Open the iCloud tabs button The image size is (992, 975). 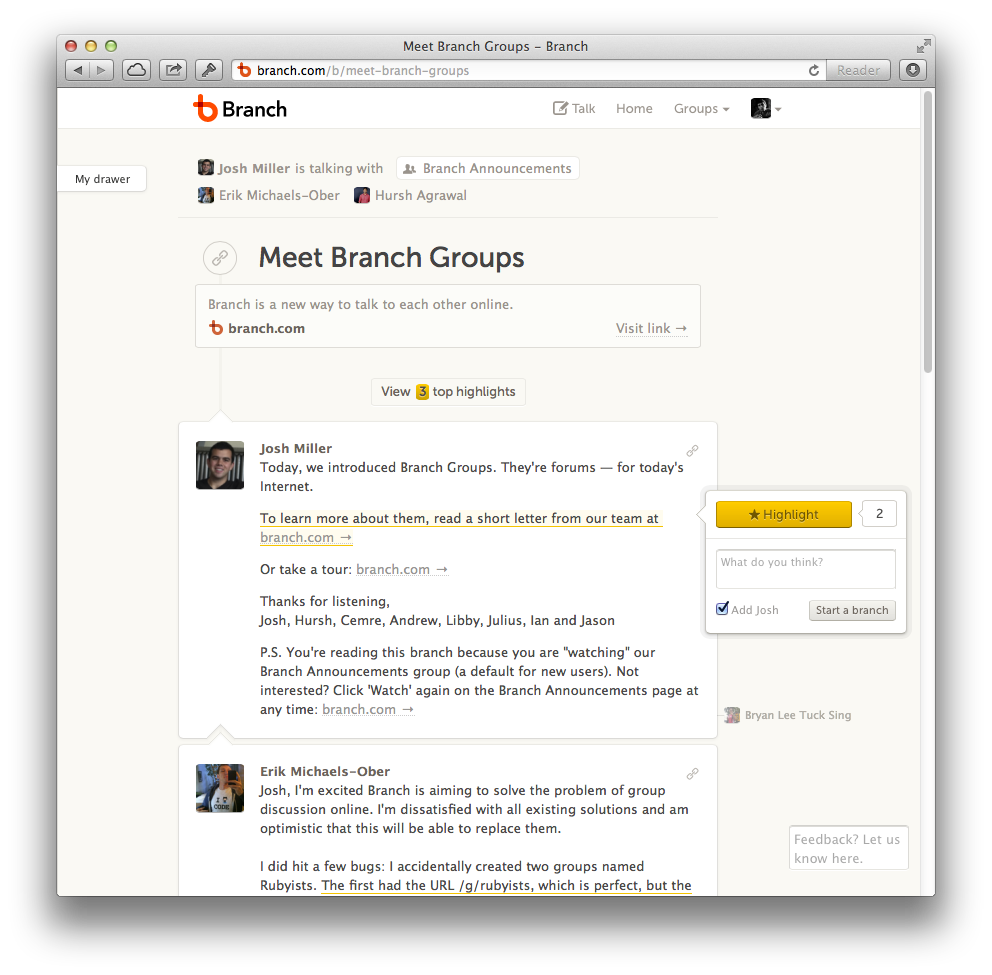(x=136, y=70)
